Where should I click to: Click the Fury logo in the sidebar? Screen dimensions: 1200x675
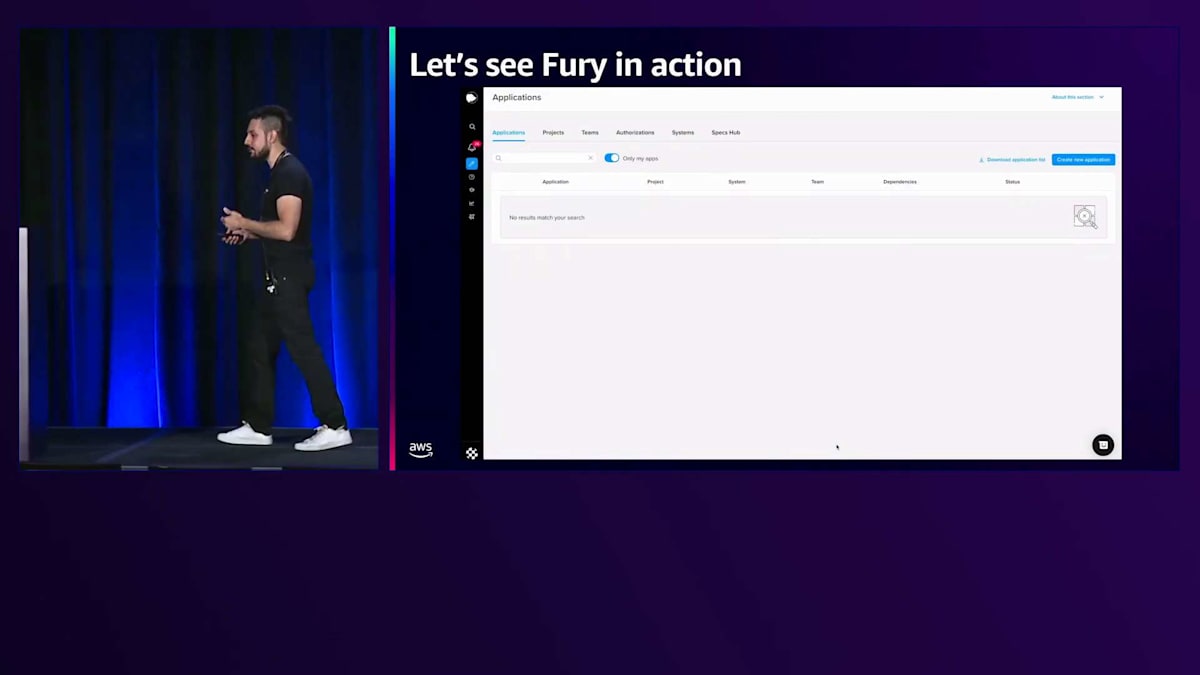(x=472, y=98)
